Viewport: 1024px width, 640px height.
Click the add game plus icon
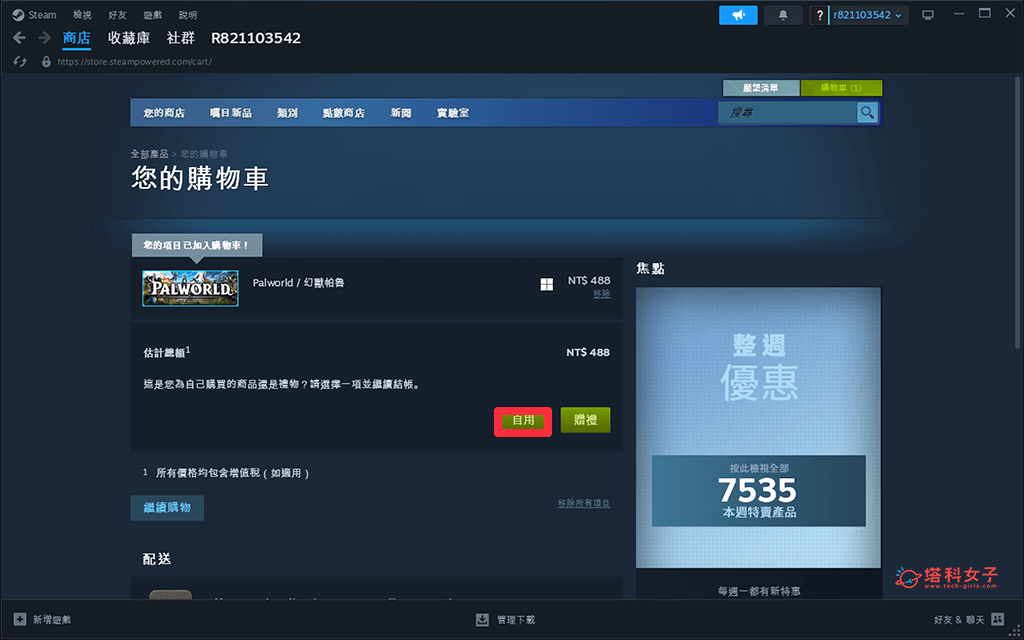click(x=20, y=620)
